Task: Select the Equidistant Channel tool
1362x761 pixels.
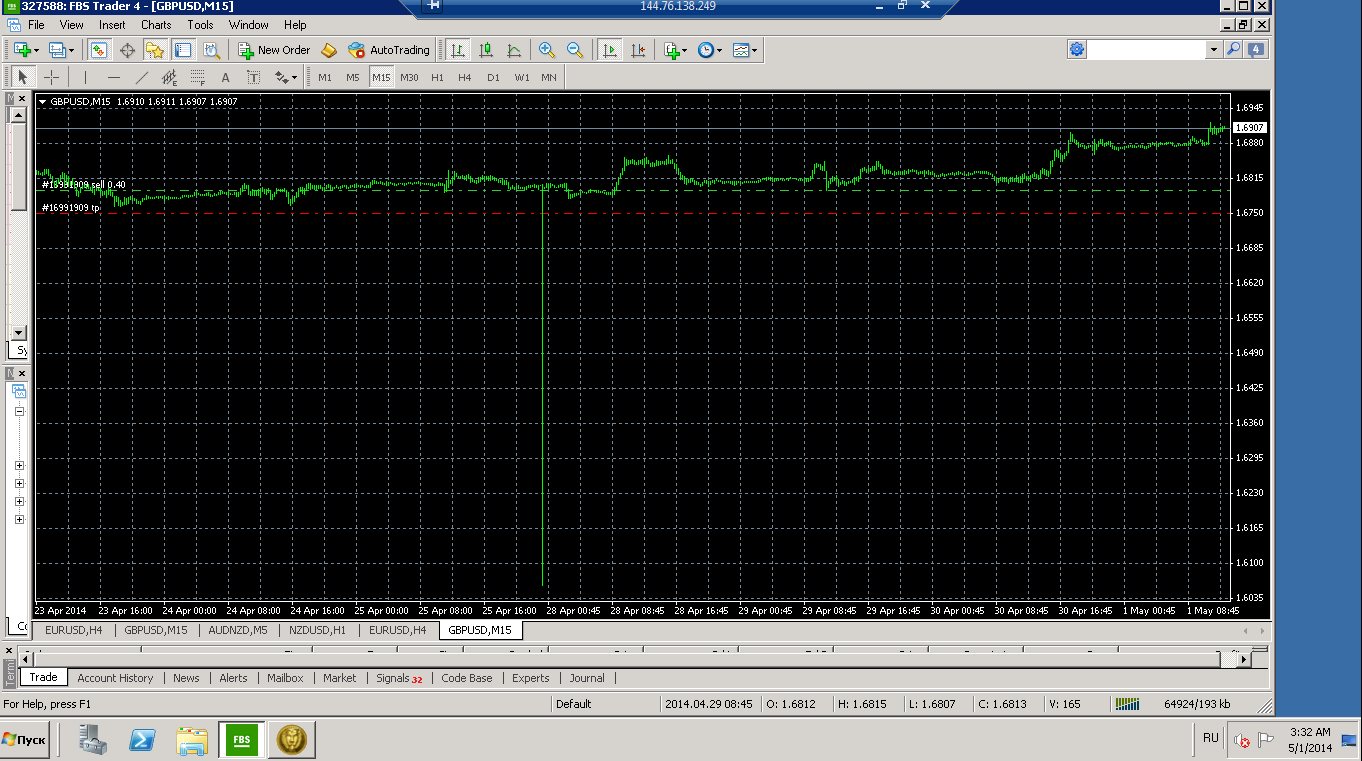Action: coord(170,77)
